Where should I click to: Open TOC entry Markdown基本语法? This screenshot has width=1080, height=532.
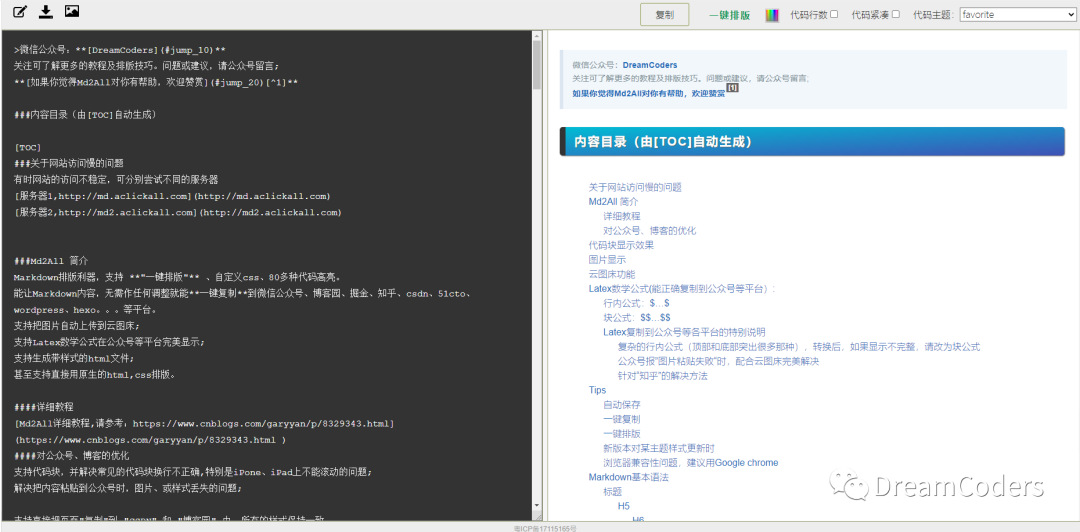tap(628, 477)
